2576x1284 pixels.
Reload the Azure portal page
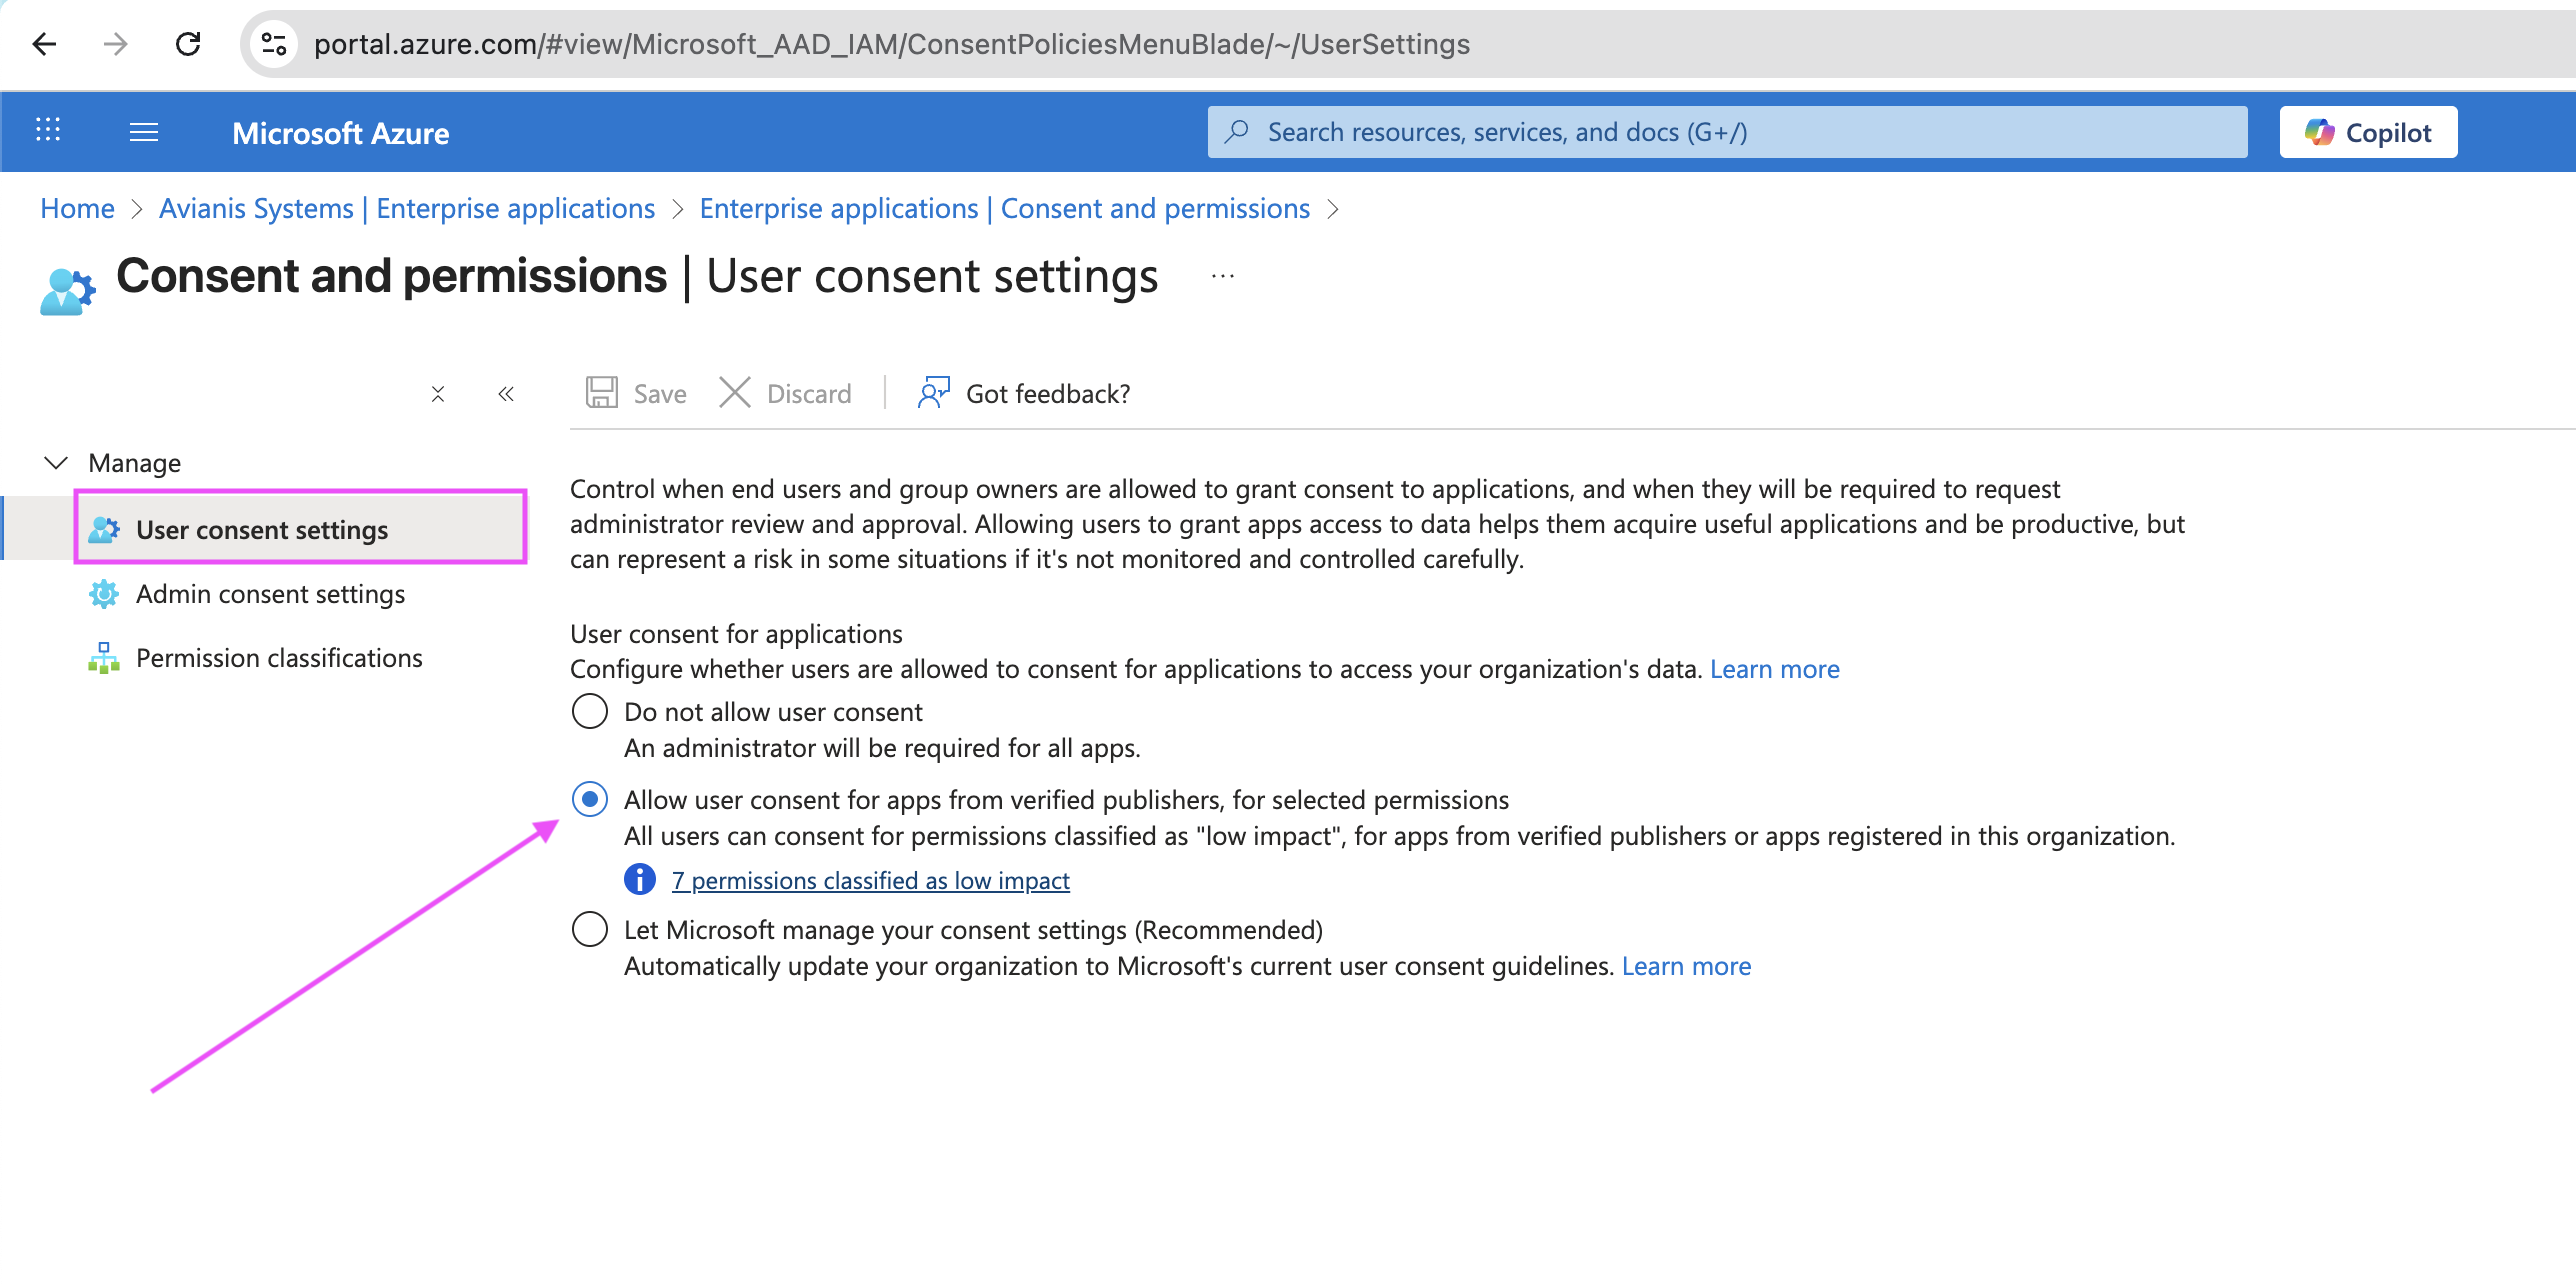[188, 44]
